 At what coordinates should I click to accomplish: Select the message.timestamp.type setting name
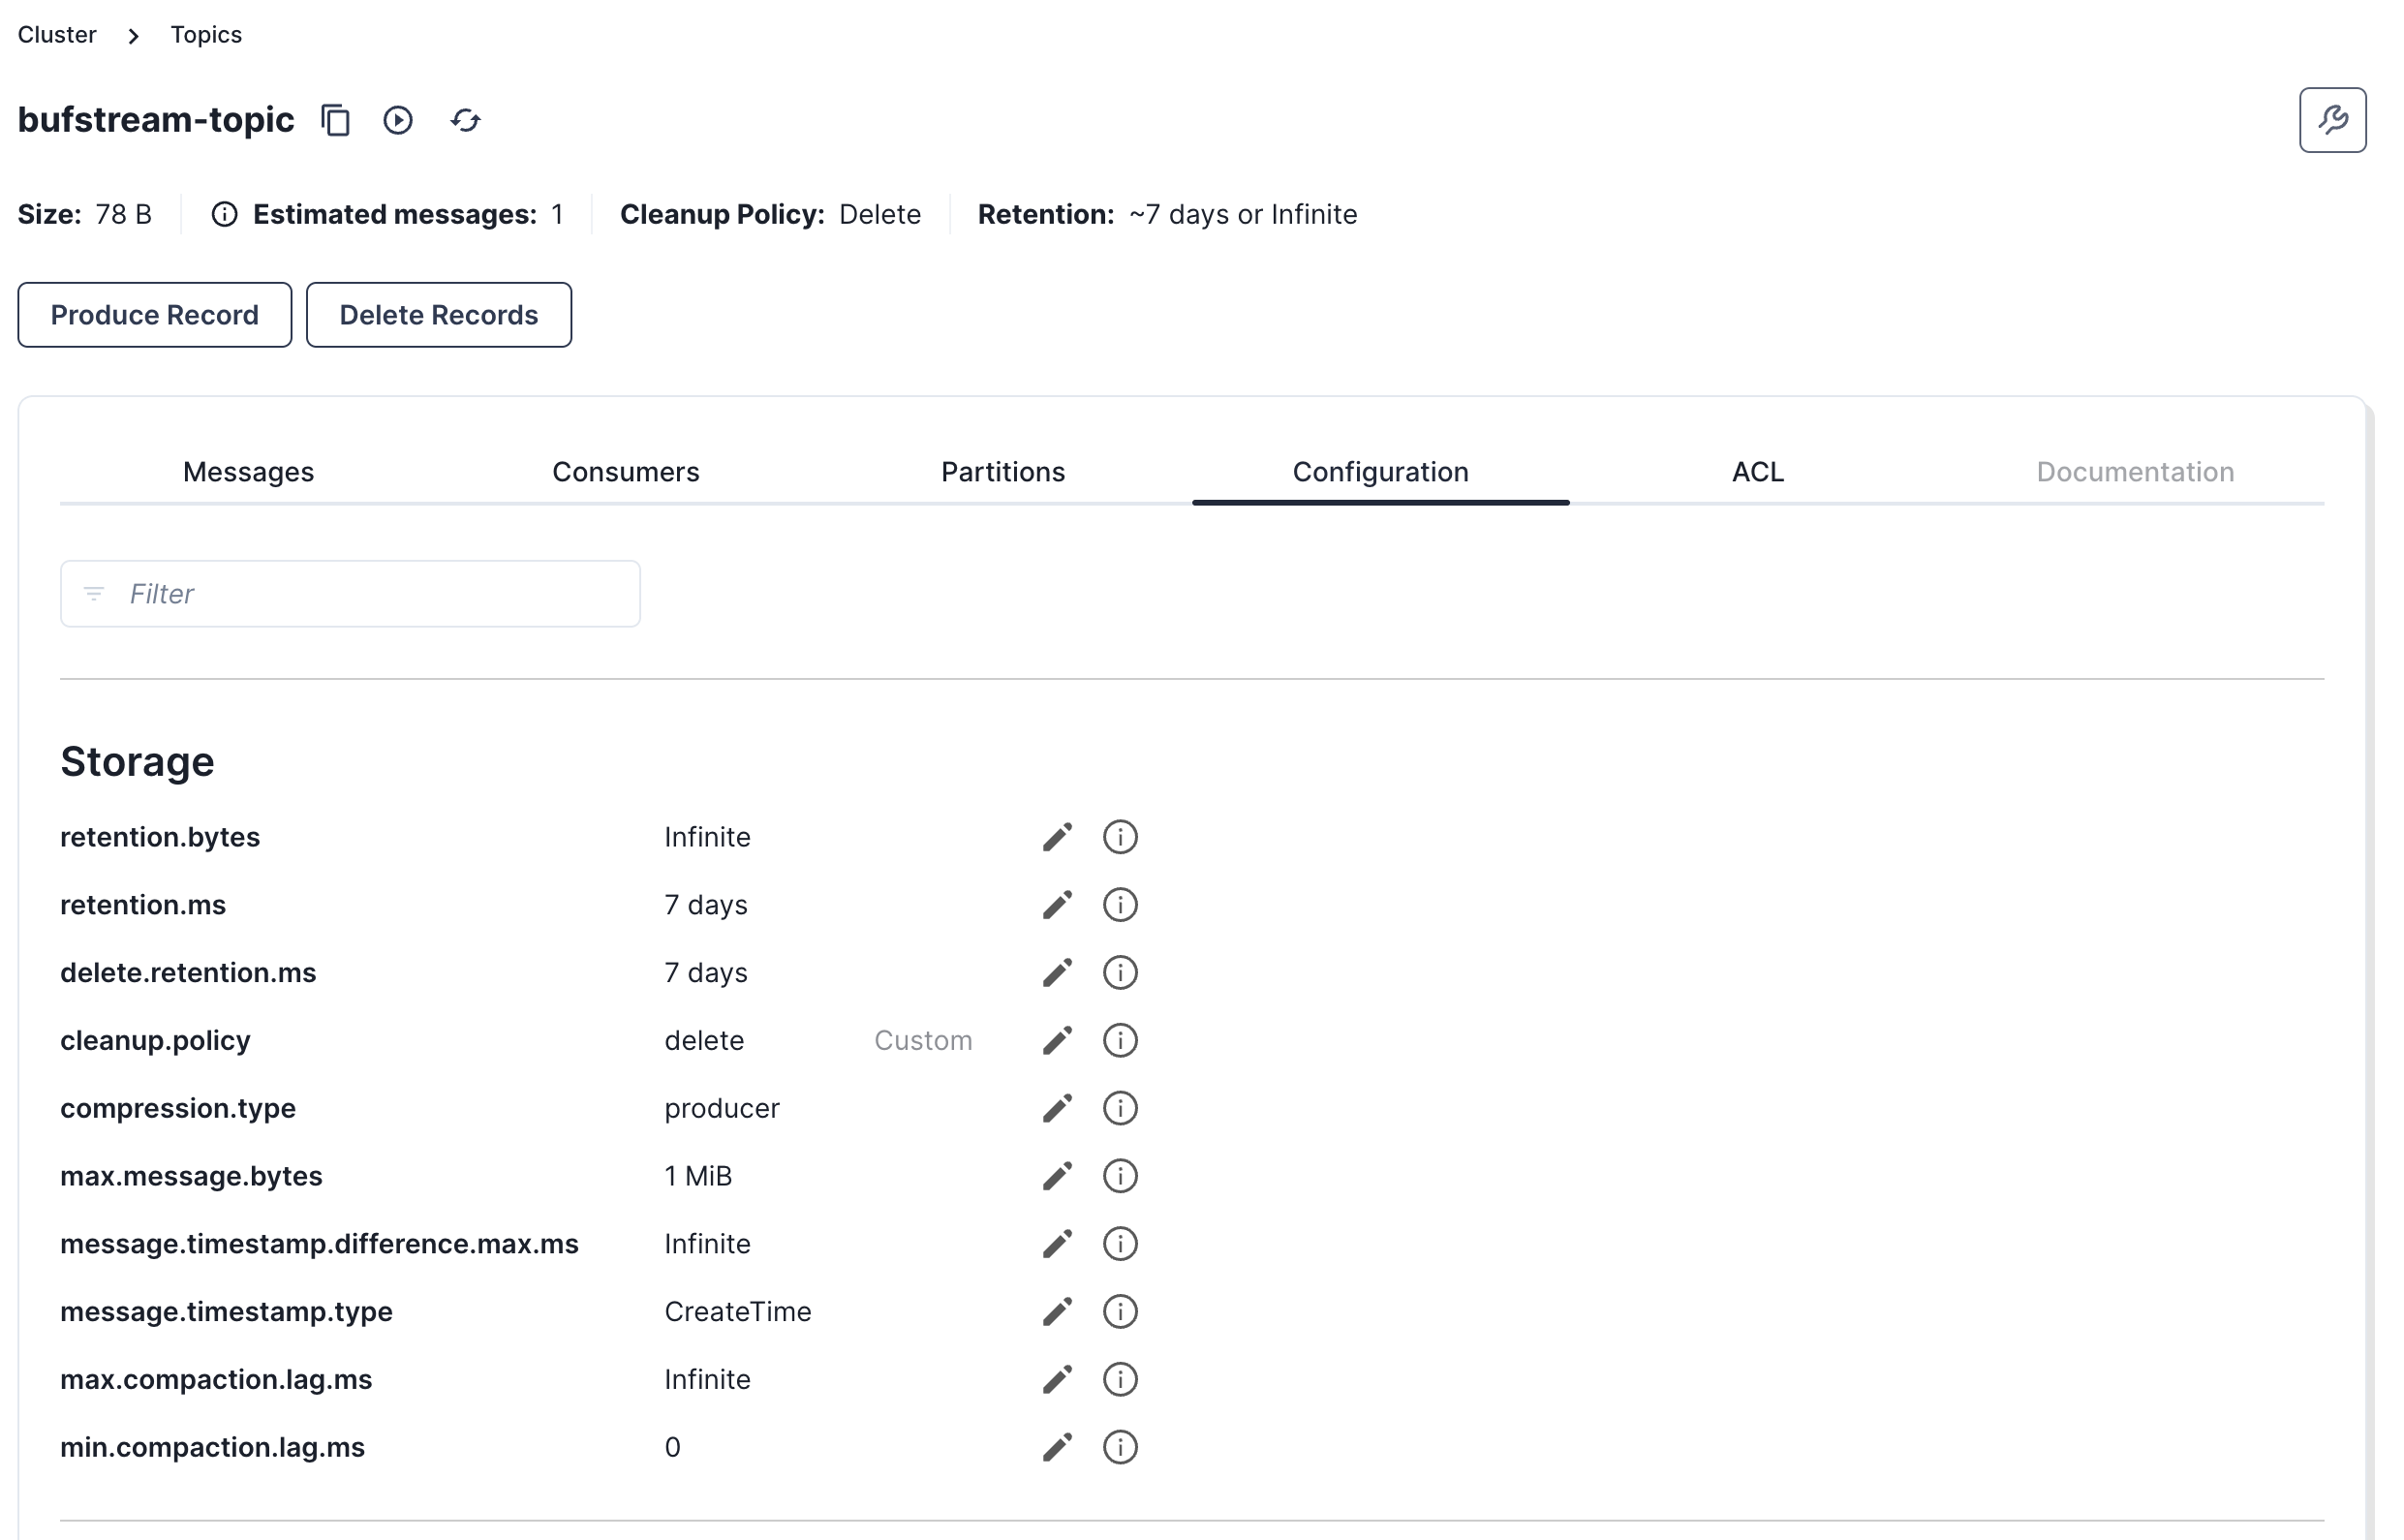tap(226, 1311)
